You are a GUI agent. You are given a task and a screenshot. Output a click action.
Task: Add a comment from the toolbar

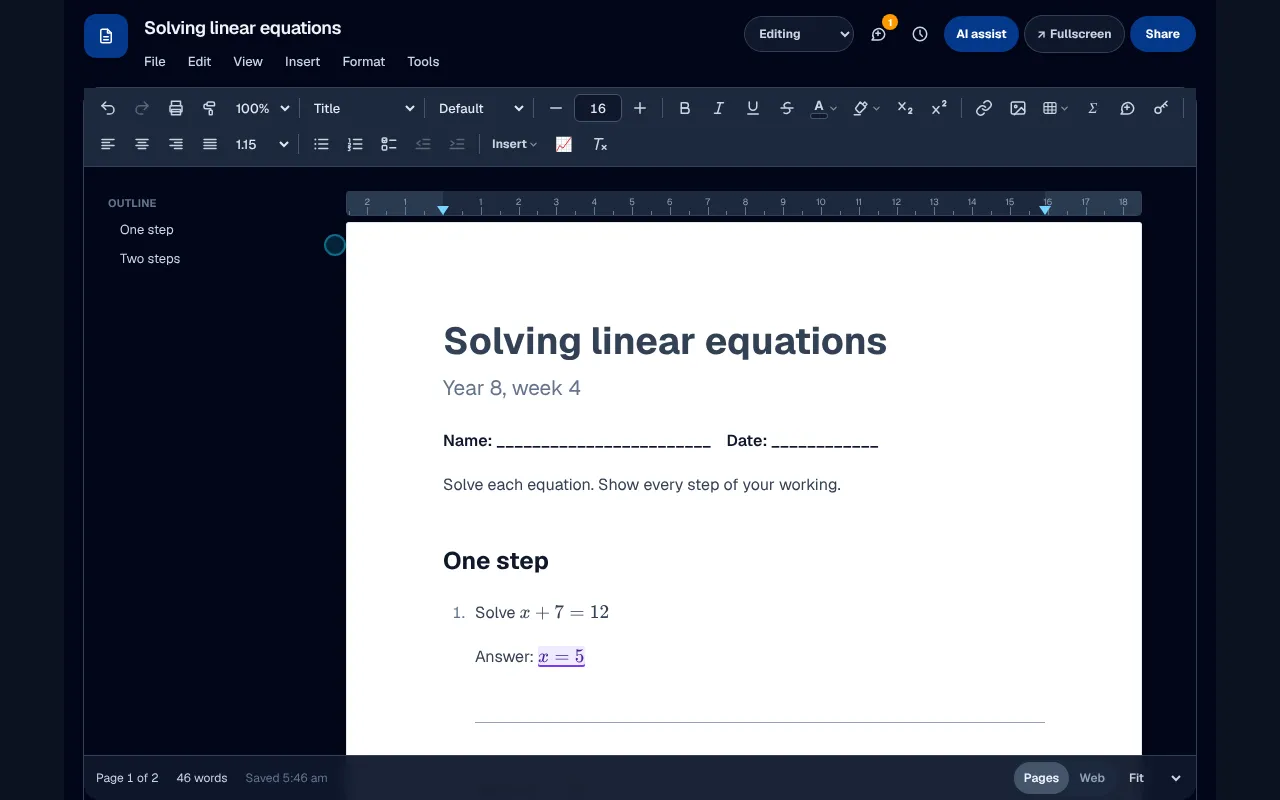click(x=1127, y=108)
